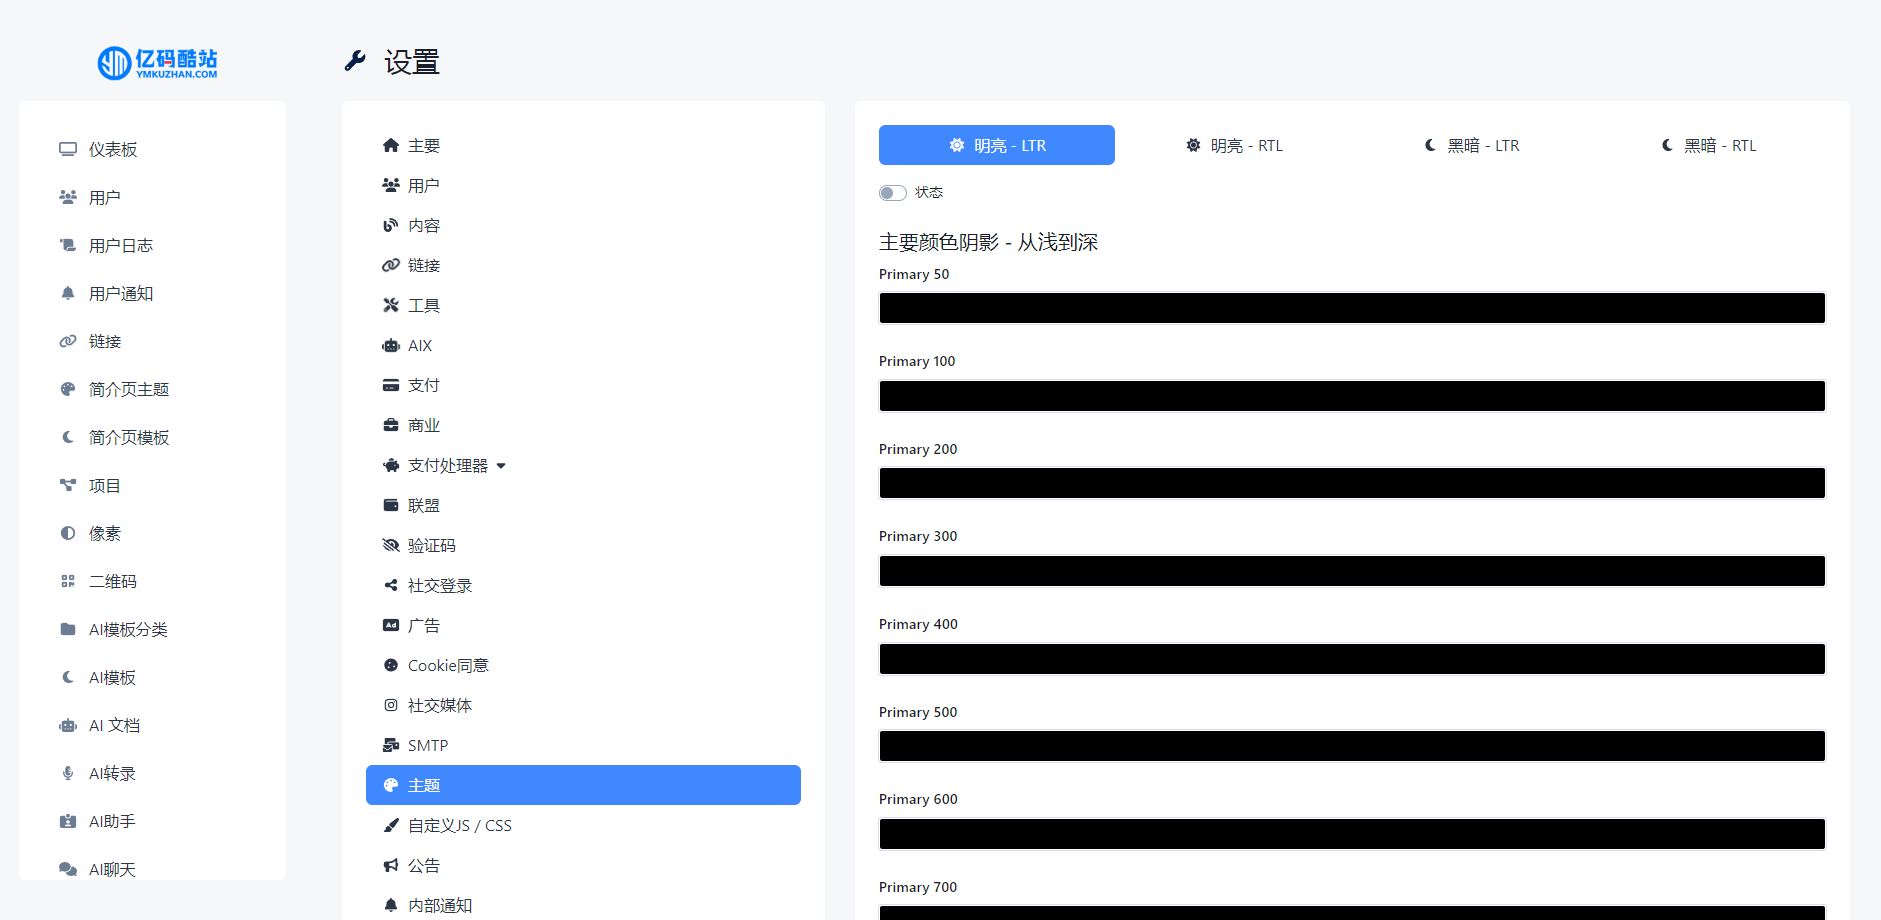The height and width of the screenshot is (920, 1881).
Task: Switch to the 黑暗 - LTR tab
Action: click(x=1471, y=145)
